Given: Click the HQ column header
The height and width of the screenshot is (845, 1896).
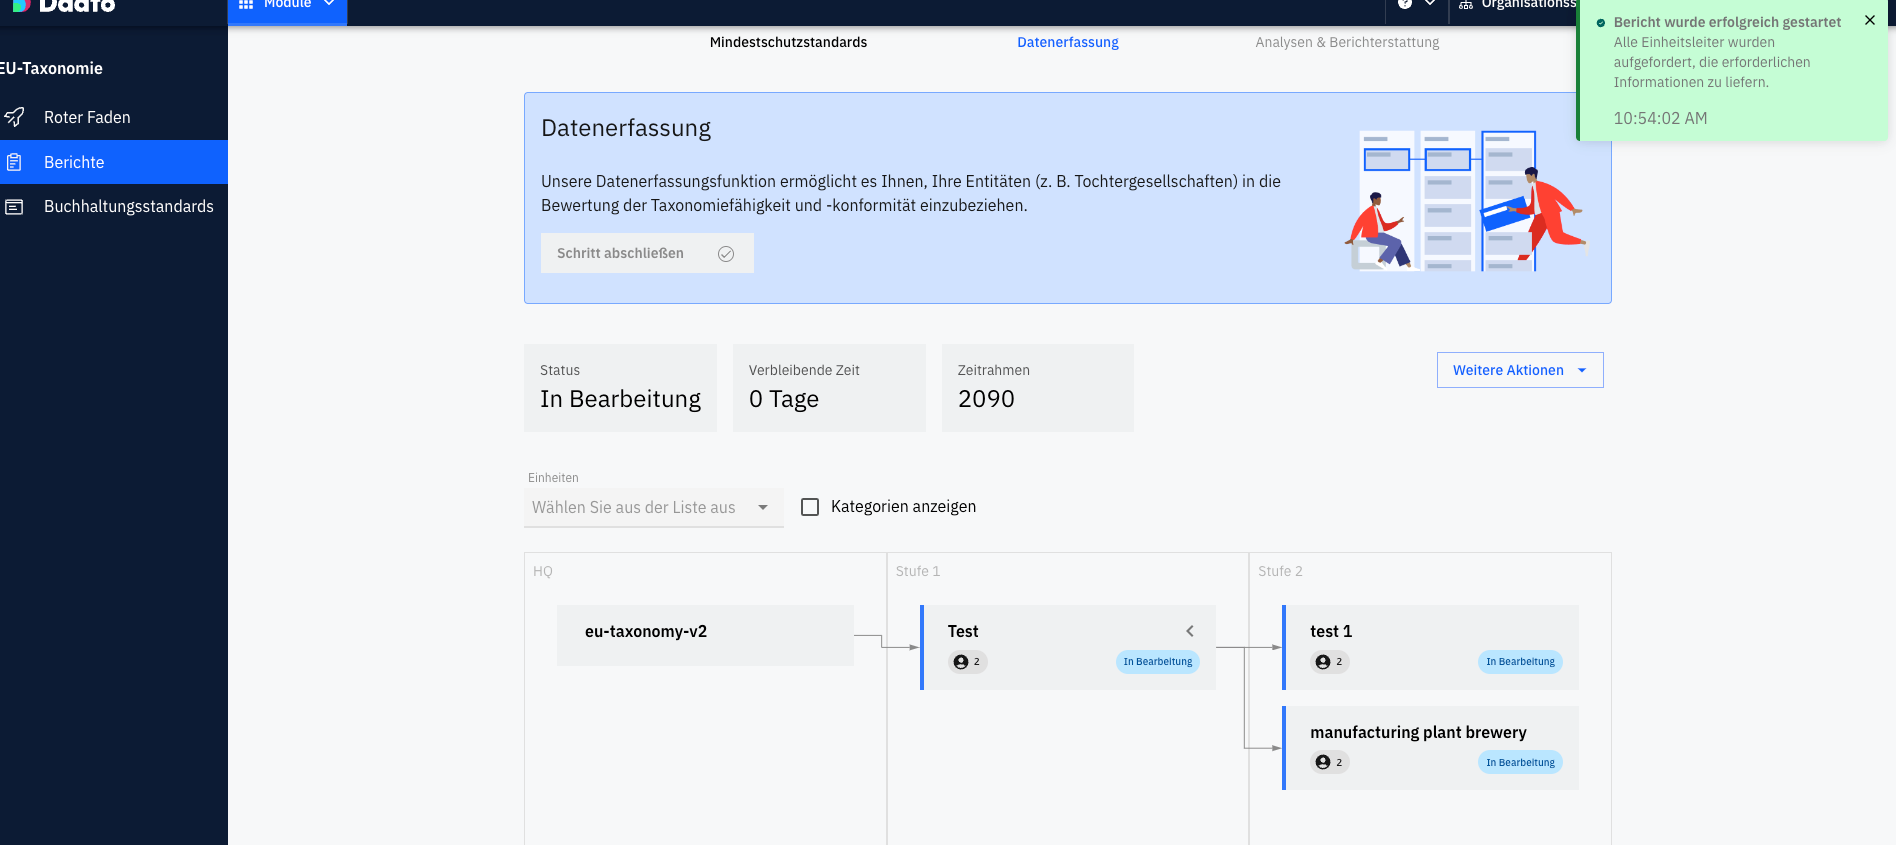Looking at the screenshot, I should tap(543, 571).
